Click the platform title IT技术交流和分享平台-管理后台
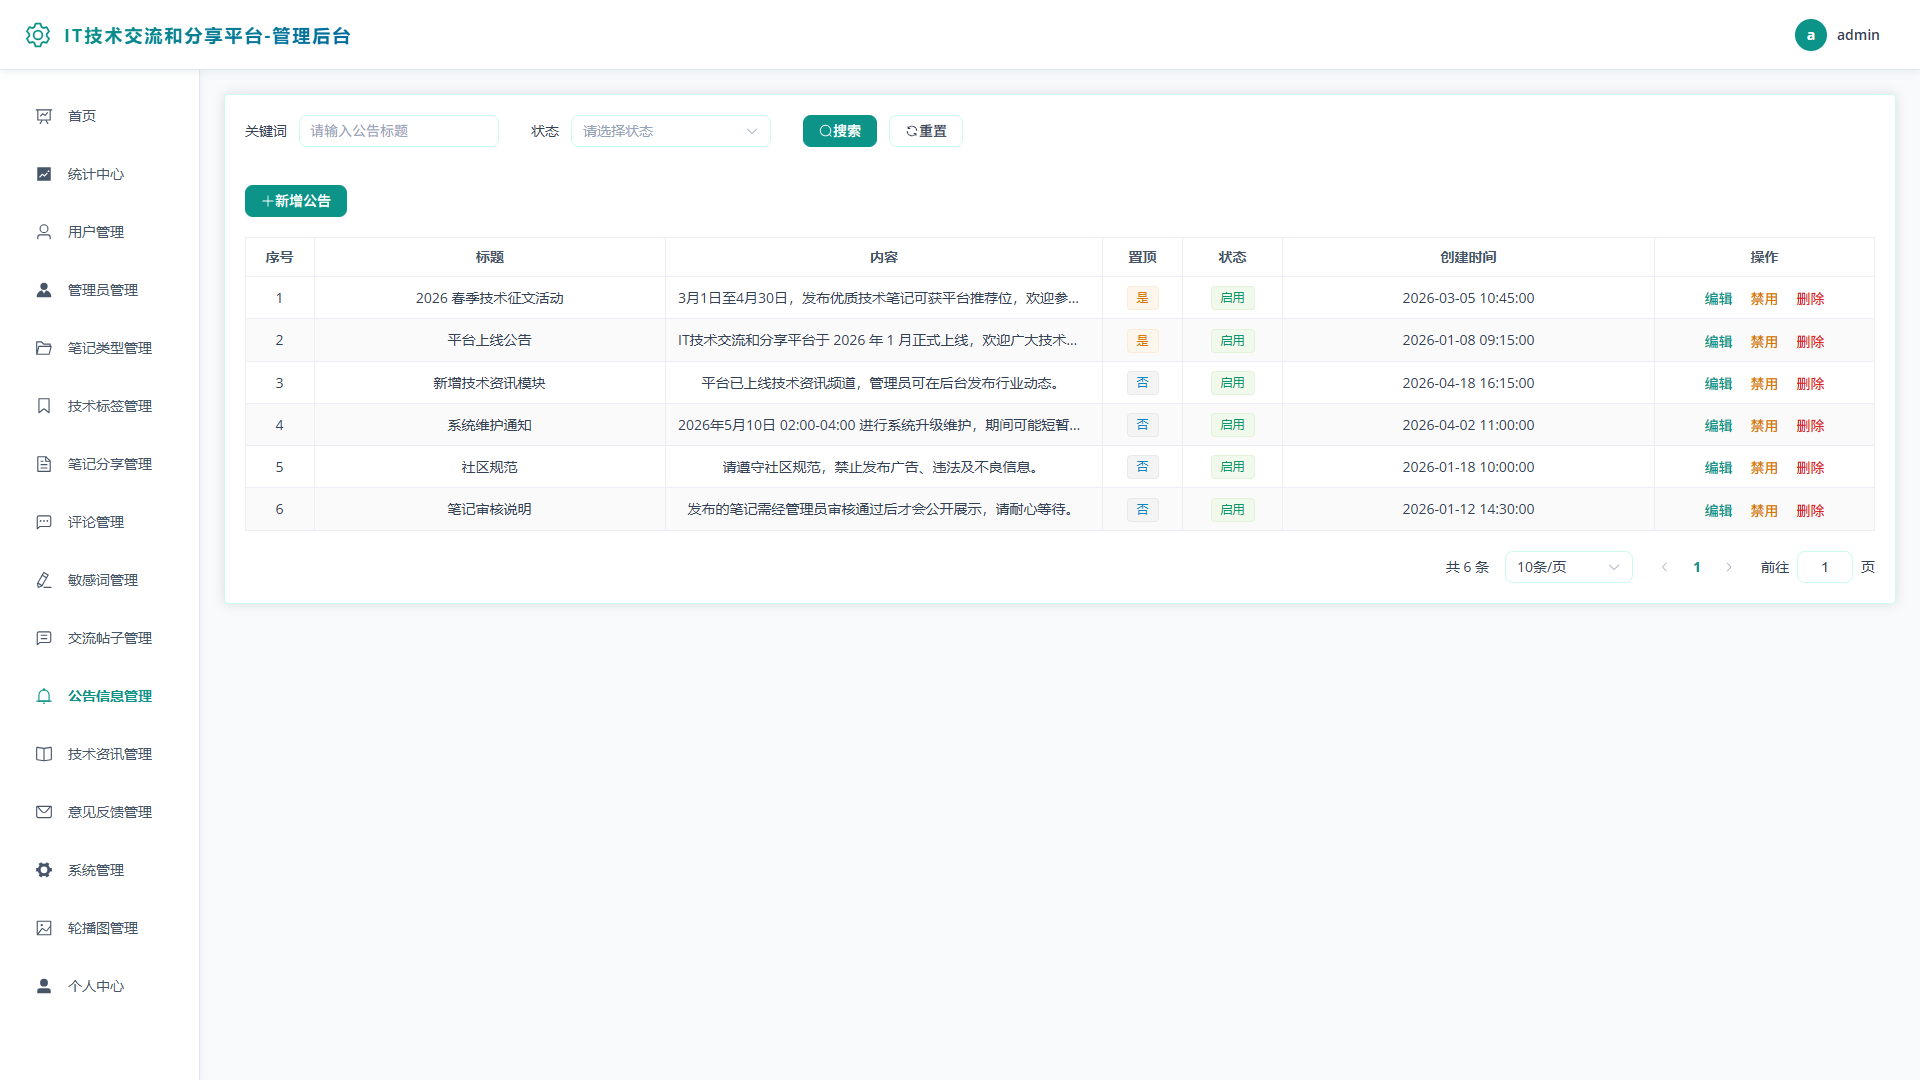This screenshot has height=1080, width=1920. pos(207,36)
